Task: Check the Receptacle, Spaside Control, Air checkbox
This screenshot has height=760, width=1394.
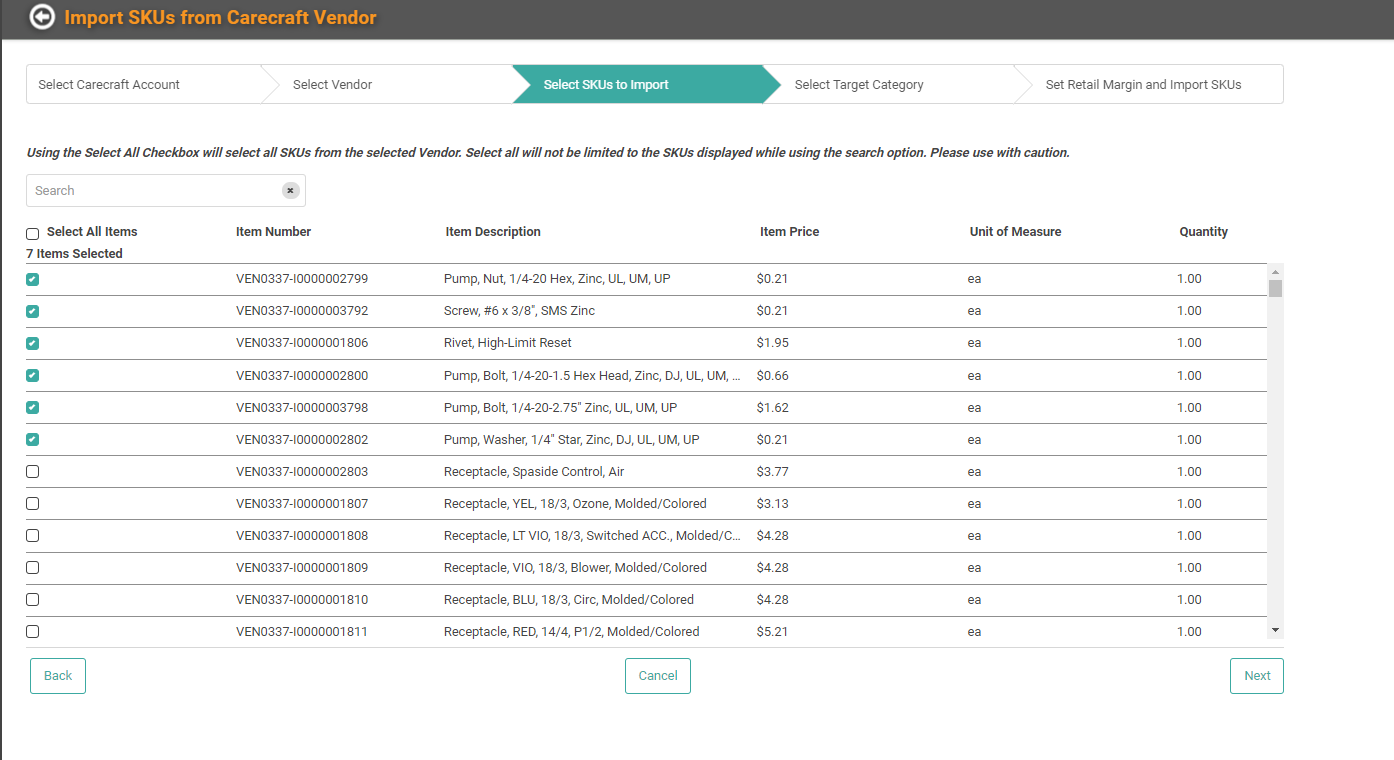Action: point(33,472)
